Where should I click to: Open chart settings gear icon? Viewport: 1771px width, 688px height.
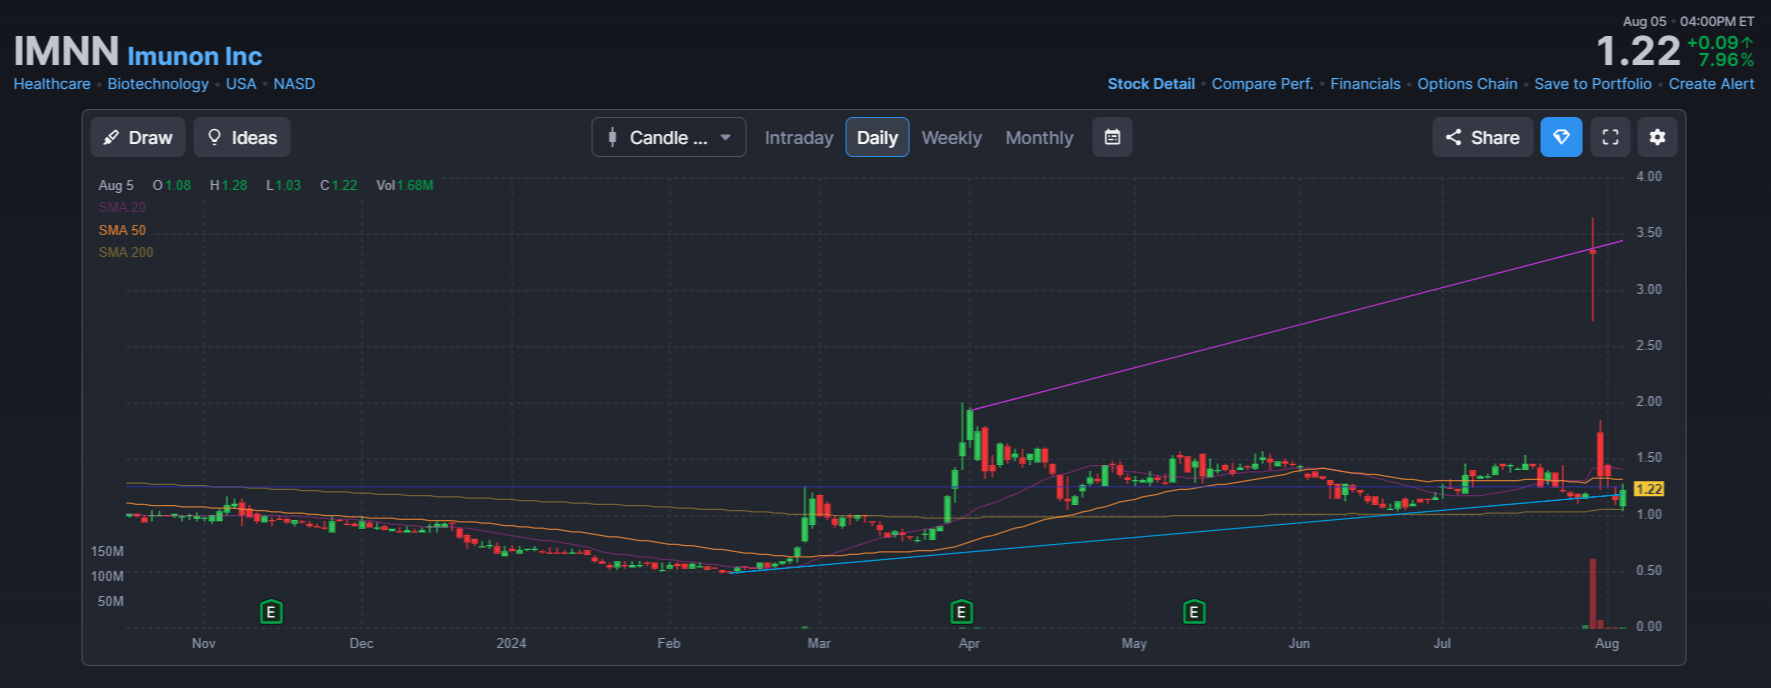(x=1657, y=137)
